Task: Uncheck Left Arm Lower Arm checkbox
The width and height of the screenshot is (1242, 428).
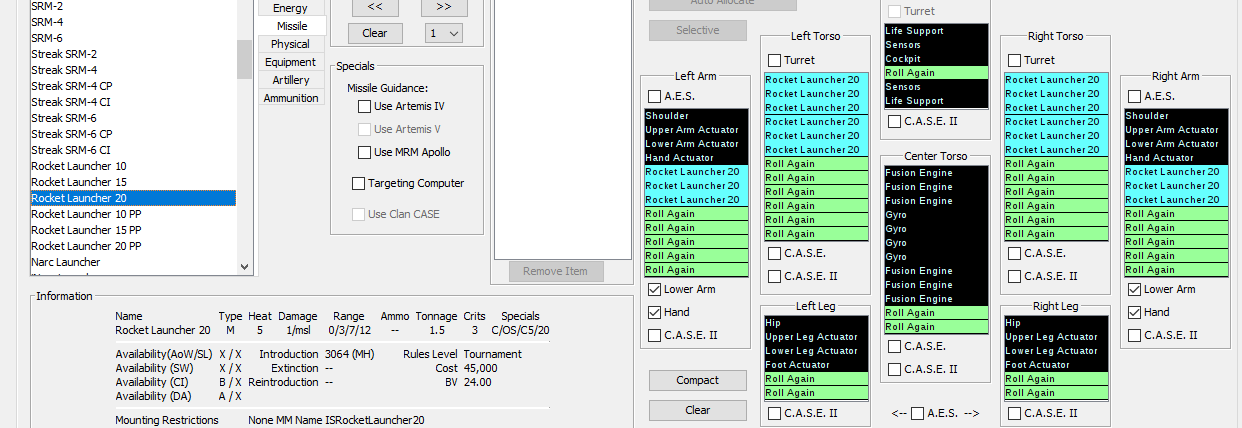Action: (655, 290)
